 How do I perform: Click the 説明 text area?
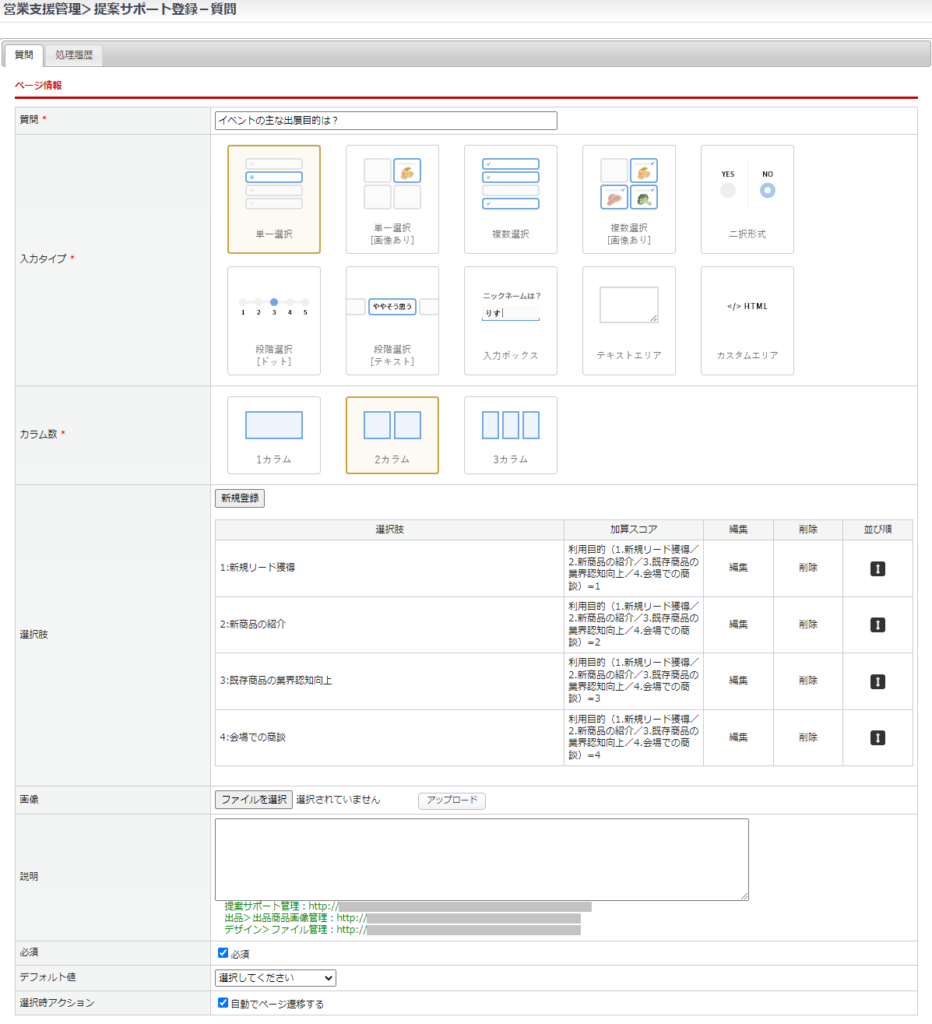481,859
